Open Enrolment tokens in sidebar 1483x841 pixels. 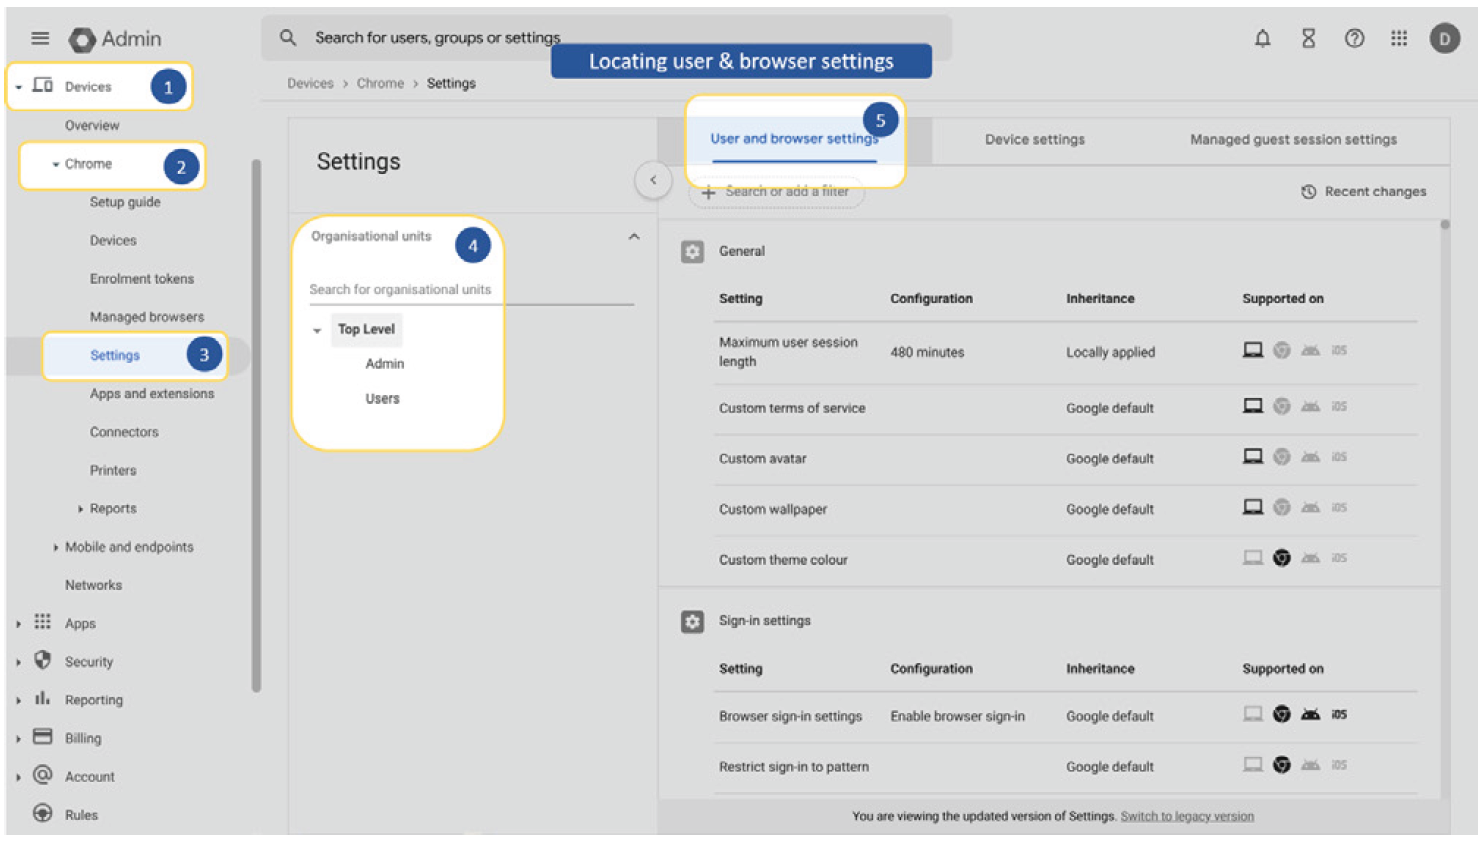tap(142, 278)
